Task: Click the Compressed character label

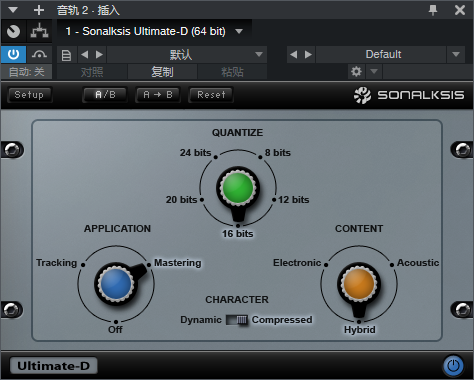Action: coord(282,320)
